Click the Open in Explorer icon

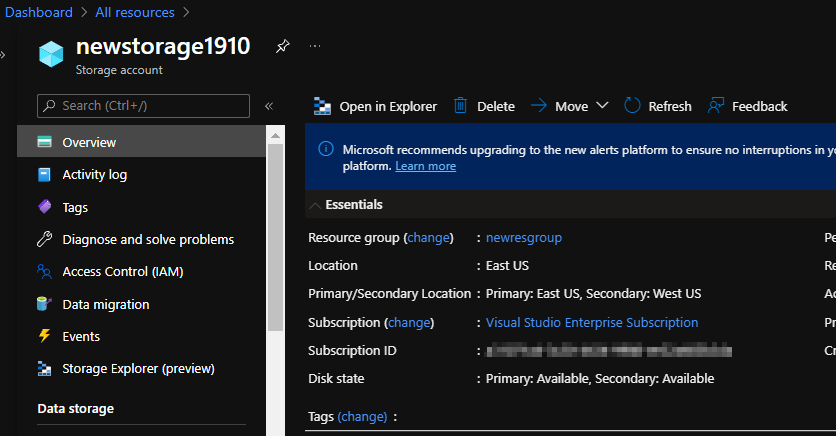[x=322, y=106]
